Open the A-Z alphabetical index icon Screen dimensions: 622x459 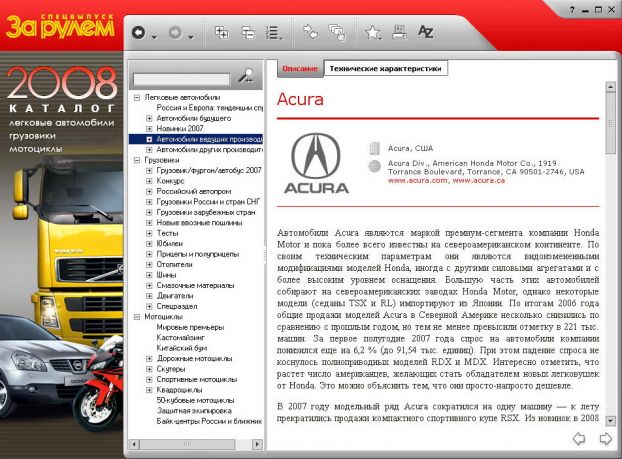coord(425,32)
